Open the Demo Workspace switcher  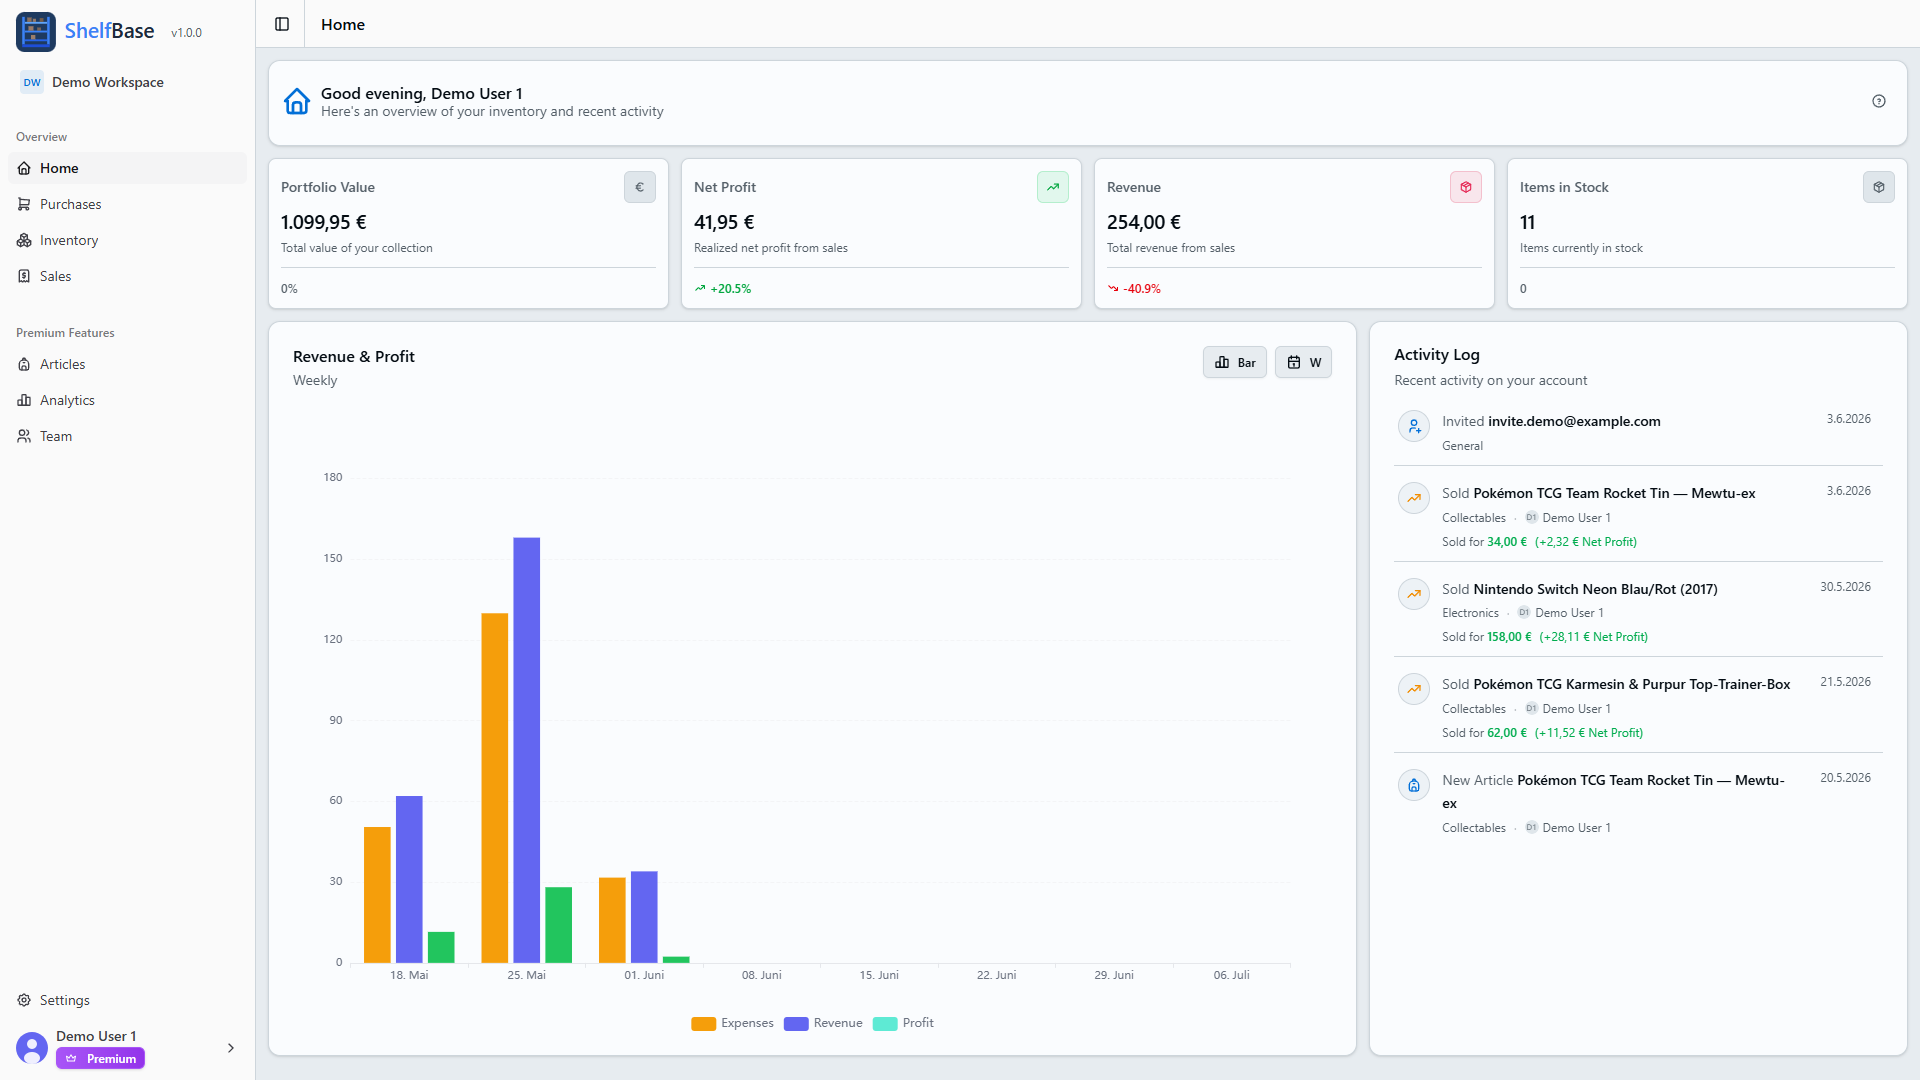tap(127, 82)
